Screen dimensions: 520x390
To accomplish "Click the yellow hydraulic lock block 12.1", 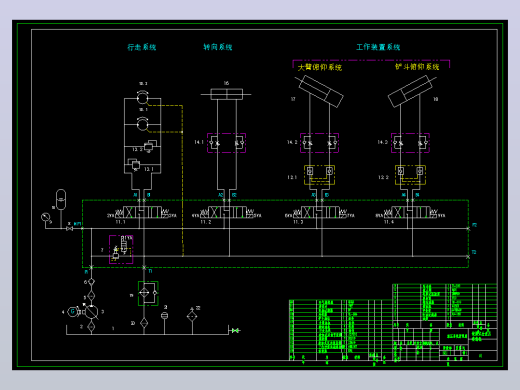I will 319,175.
